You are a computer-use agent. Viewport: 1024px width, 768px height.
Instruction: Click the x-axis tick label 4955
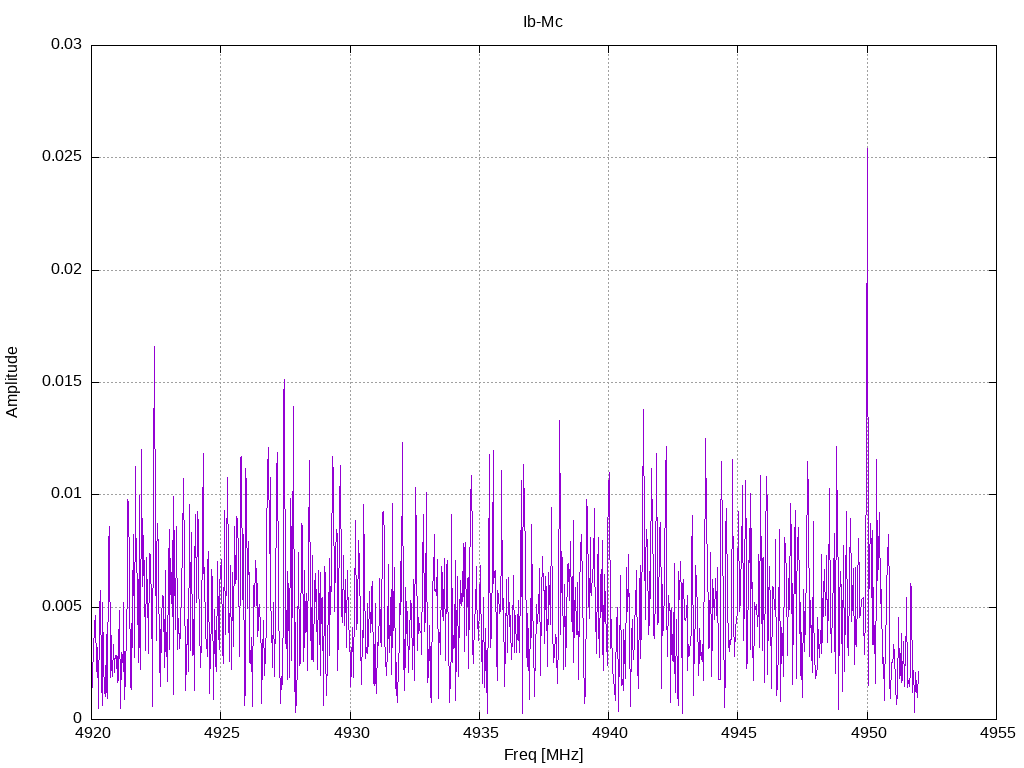[997, 733]
